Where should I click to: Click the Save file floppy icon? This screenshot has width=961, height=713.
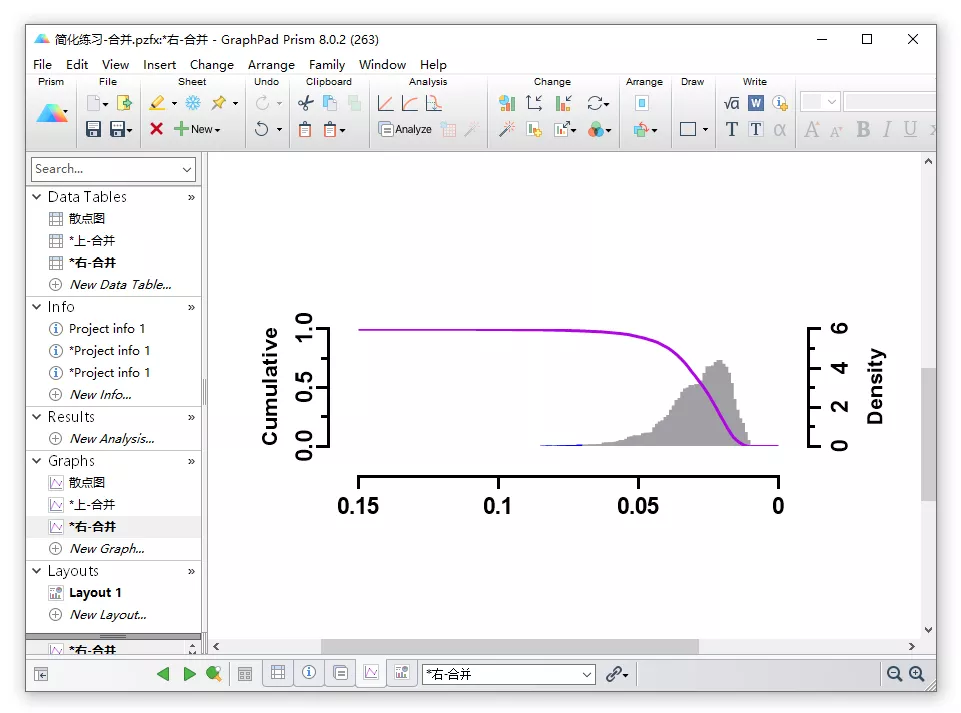[93, 129]
